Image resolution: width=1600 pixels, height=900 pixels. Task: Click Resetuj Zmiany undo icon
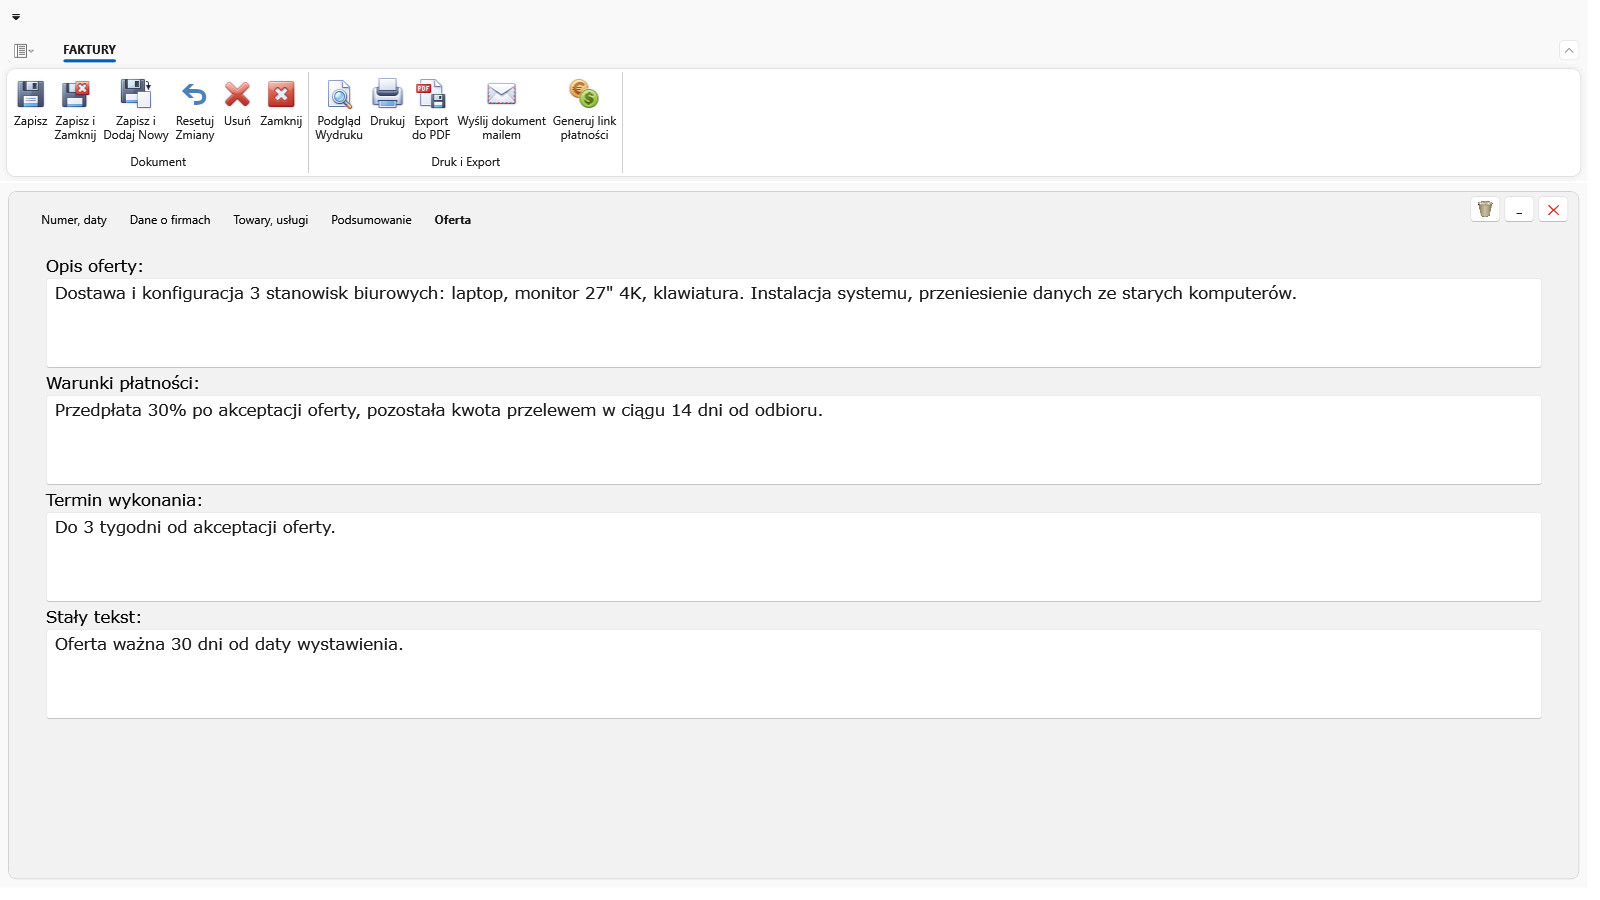pyautogui.click(x=194, y=95)
